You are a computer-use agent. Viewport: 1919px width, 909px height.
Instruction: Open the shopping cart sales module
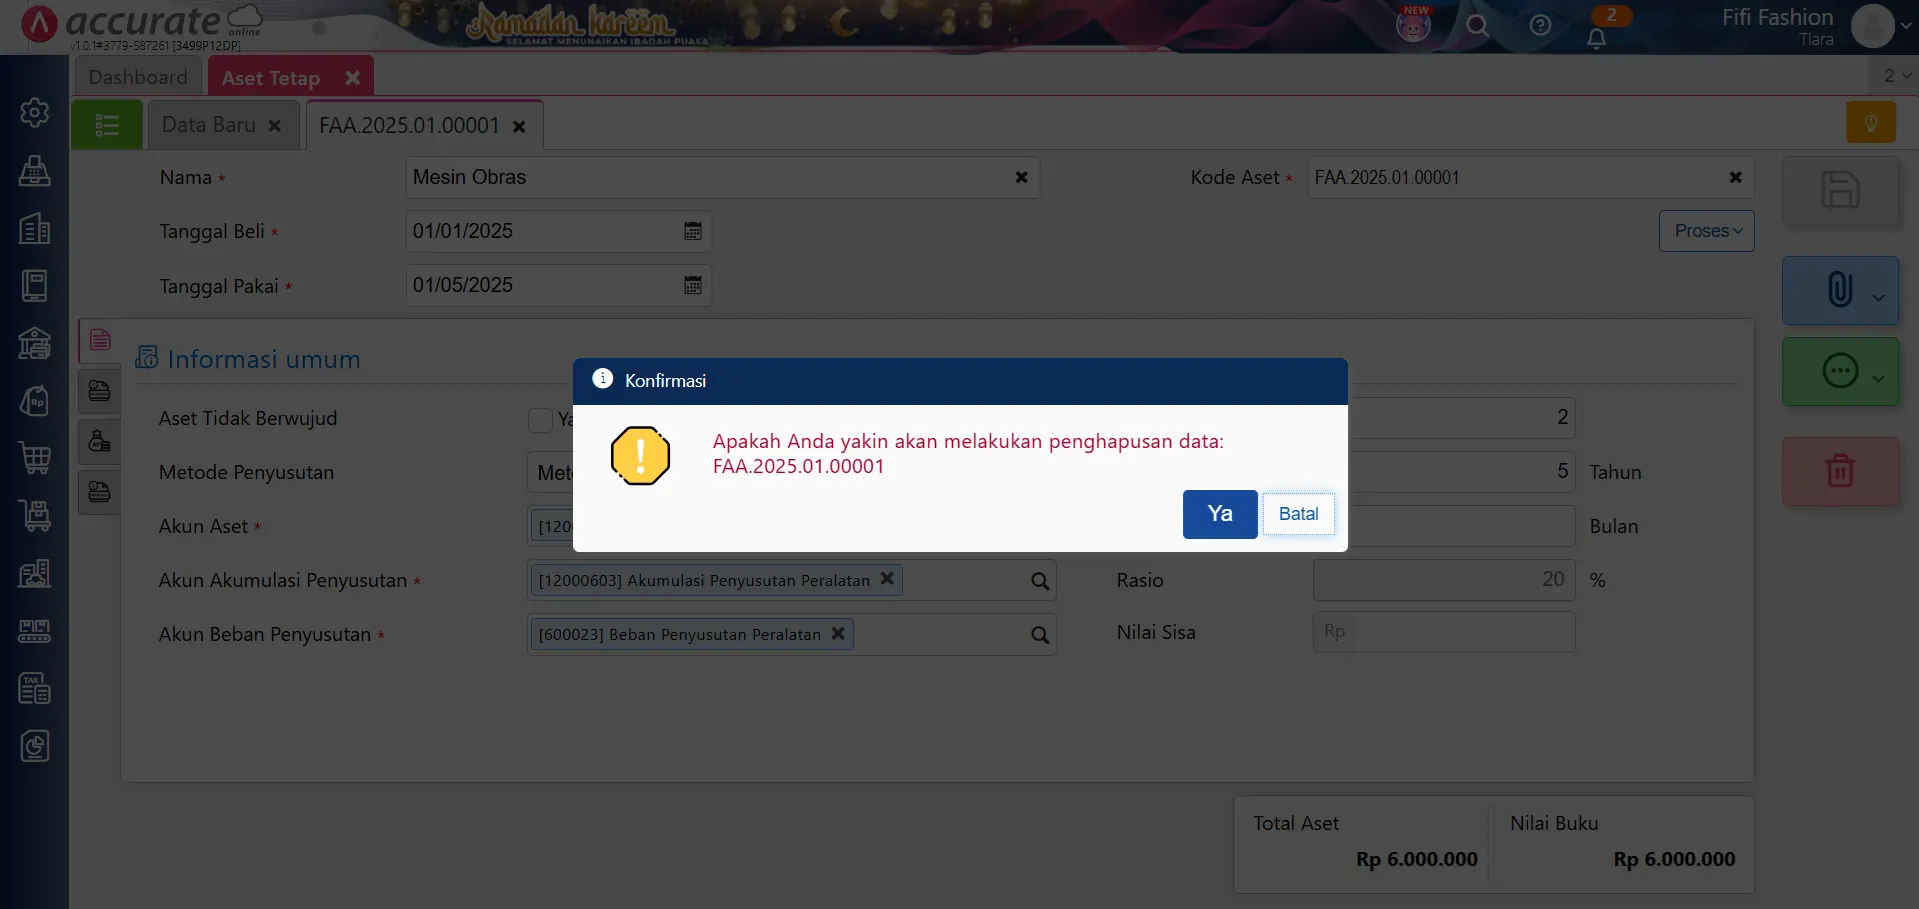(x=35, y=458)
